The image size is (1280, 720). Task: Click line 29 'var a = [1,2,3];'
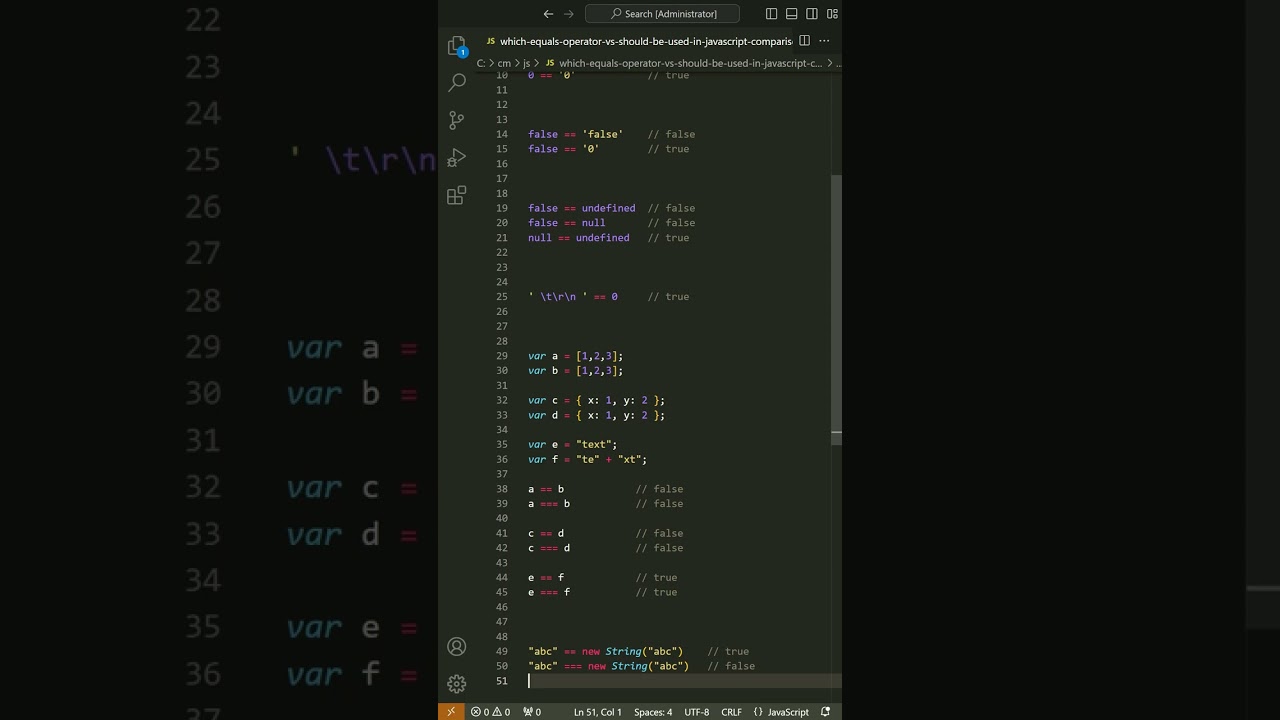[x=575, y=356]
